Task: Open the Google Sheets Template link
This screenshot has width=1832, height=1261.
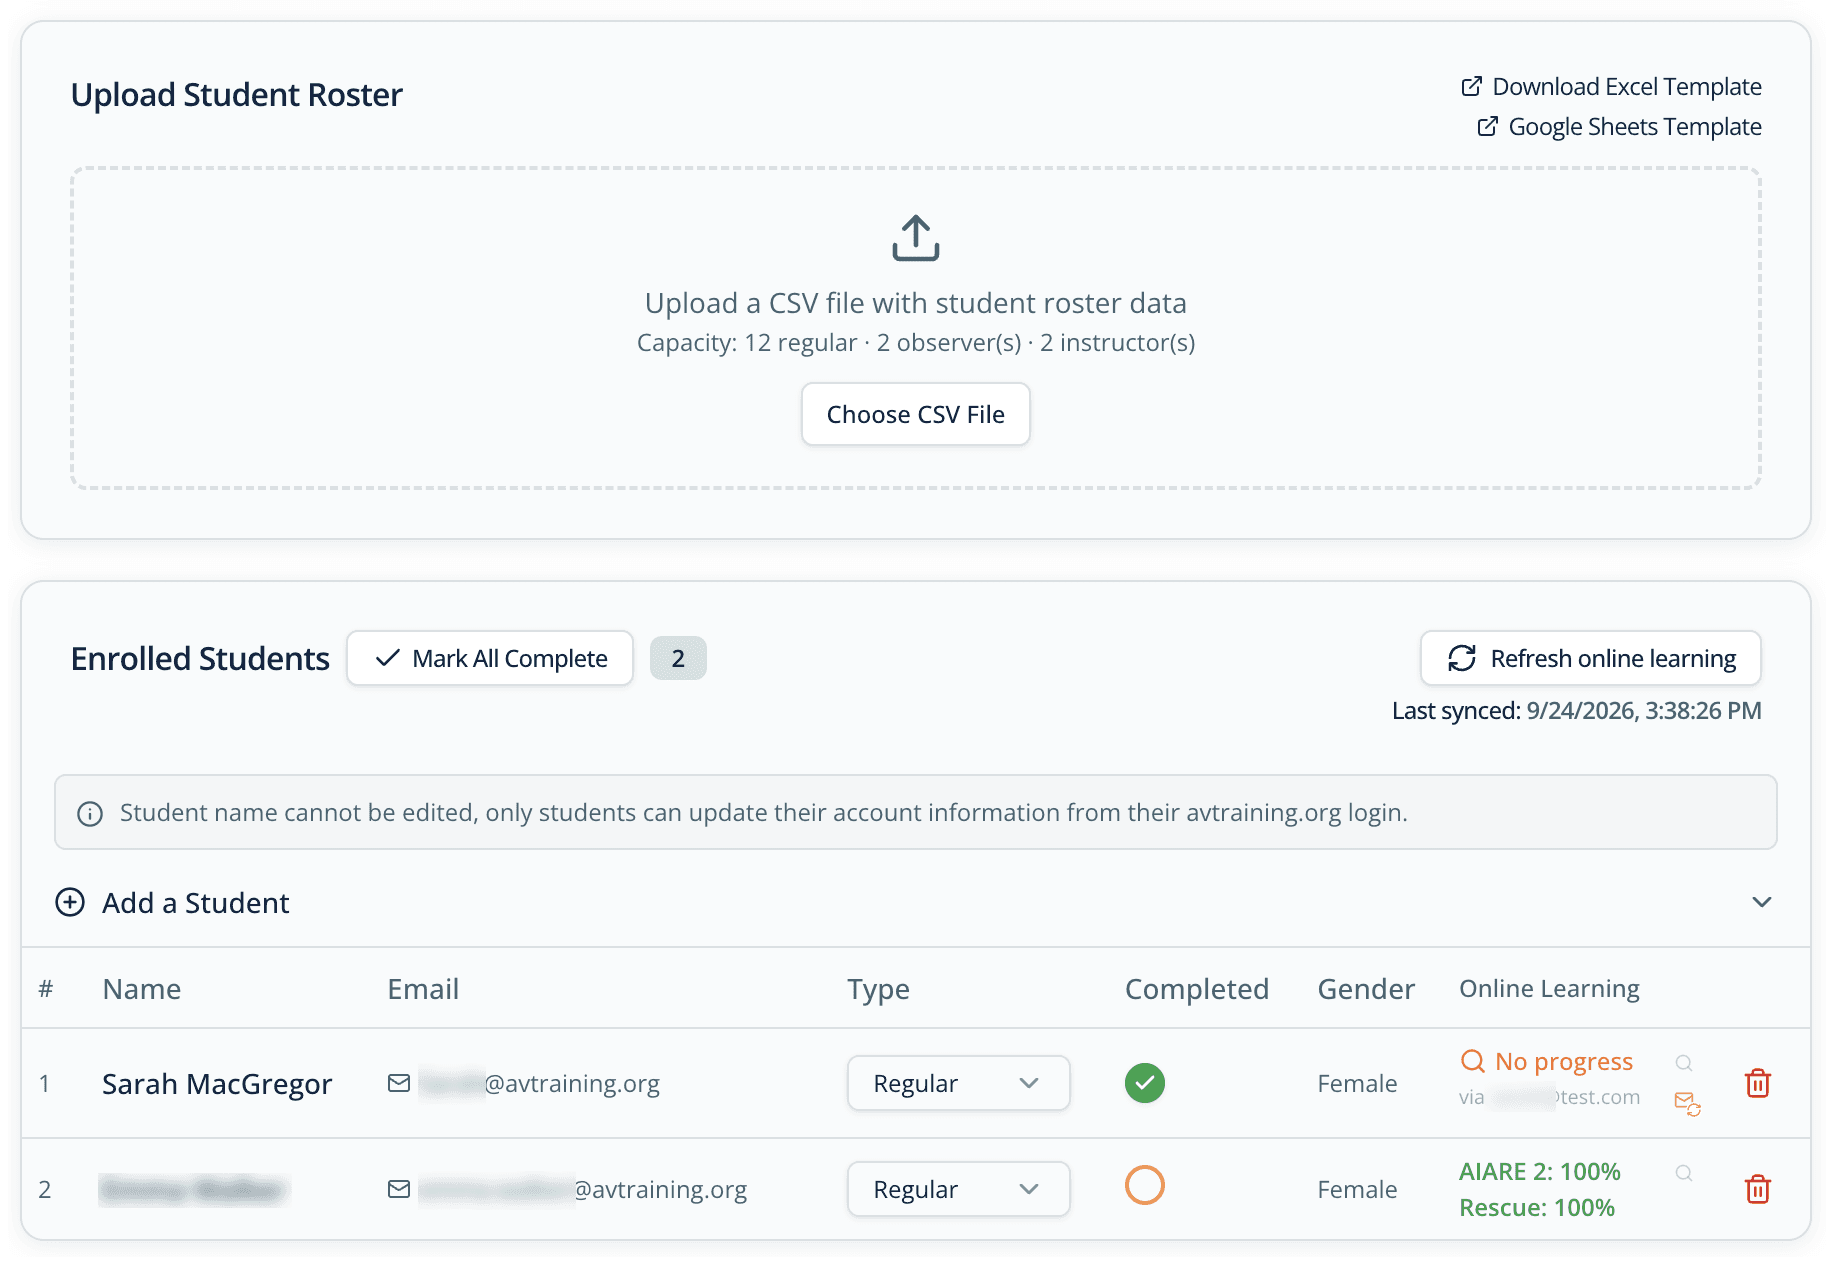Action: 1619,127
